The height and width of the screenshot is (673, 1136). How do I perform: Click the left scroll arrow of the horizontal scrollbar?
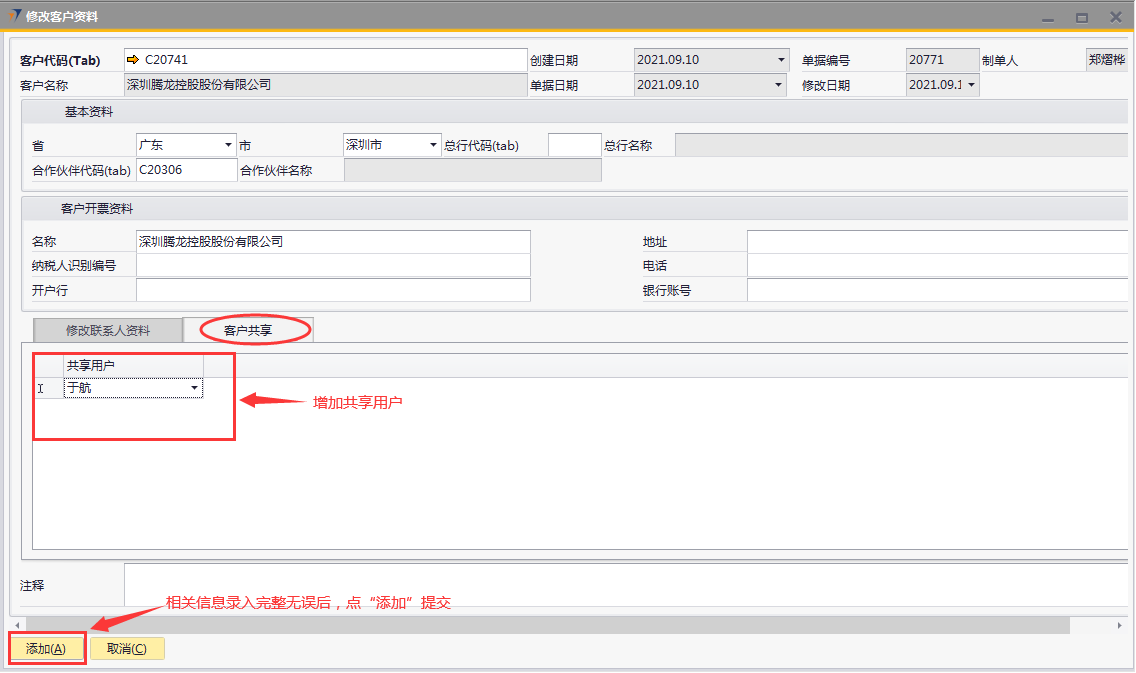point(16,625)
